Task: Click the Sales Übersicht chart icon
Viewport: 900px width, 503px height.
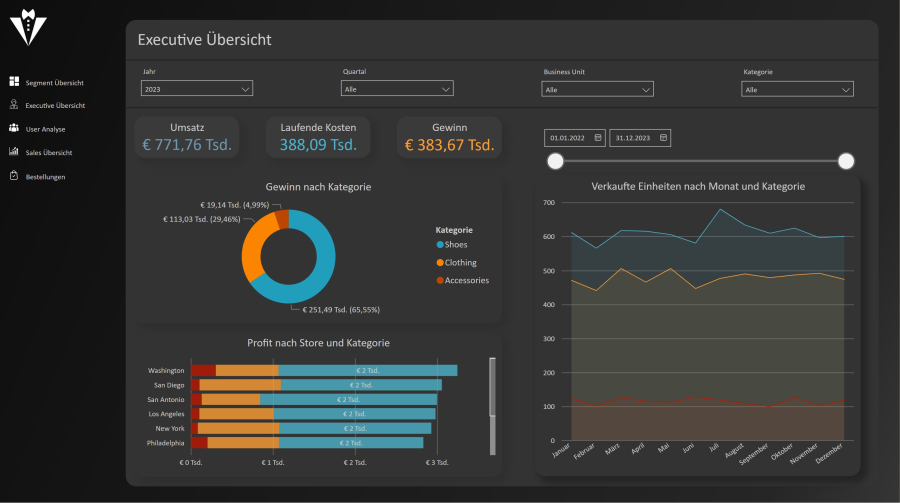Action: point(14,153)
